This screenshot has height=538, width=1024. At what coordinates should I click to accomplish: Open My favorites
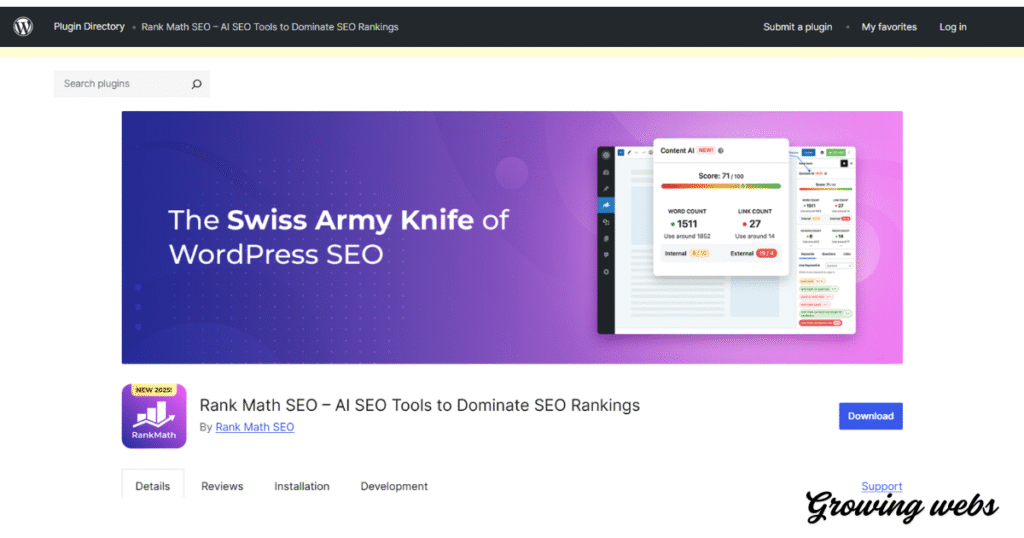pyautogui.click(x=889, y=27)
